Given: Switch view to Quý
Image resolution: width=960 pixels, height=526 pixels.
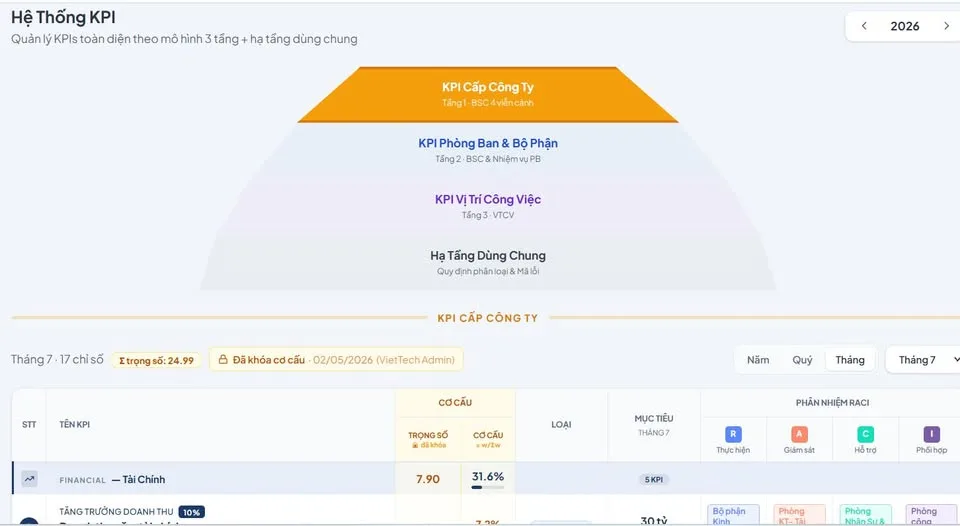Looking at the screenshot, I should tap(802, 360).
